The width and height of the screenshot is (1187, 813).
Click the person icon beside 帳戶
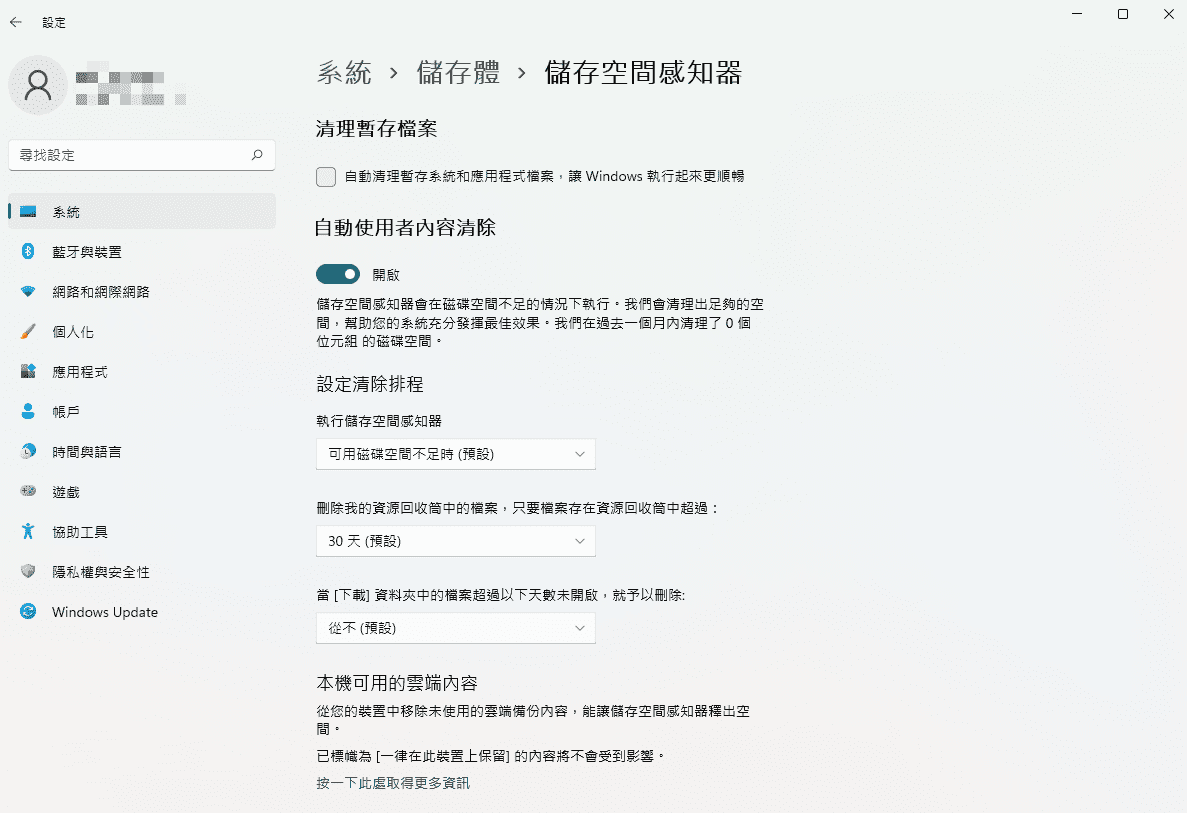(28, 412)
